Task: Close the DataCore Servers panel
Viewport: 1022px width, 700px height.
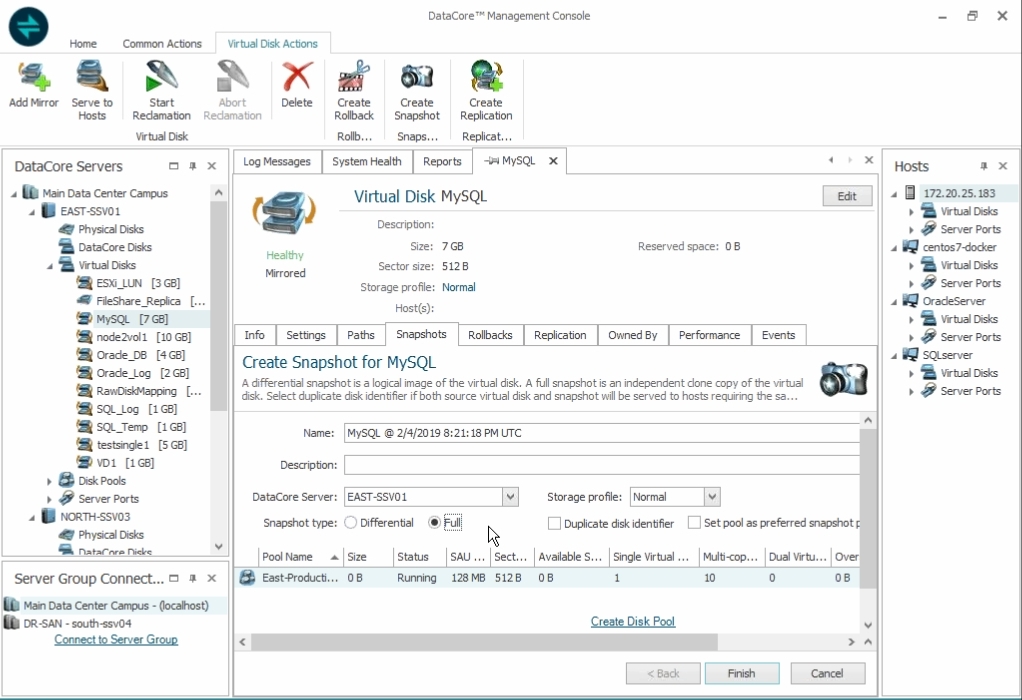Action: 212,166
